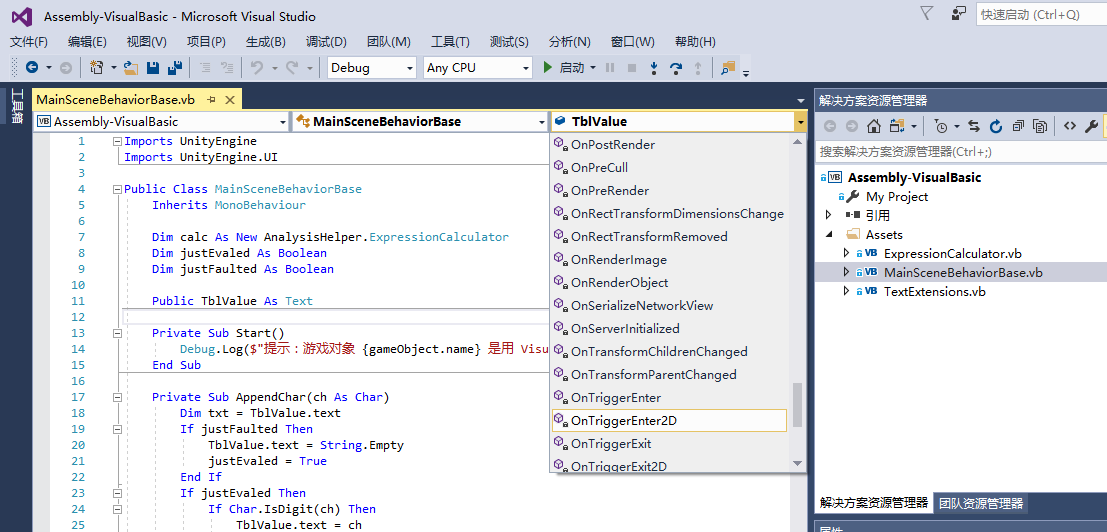Collapse the Imports region on line 1

click(x=117, y=141)
